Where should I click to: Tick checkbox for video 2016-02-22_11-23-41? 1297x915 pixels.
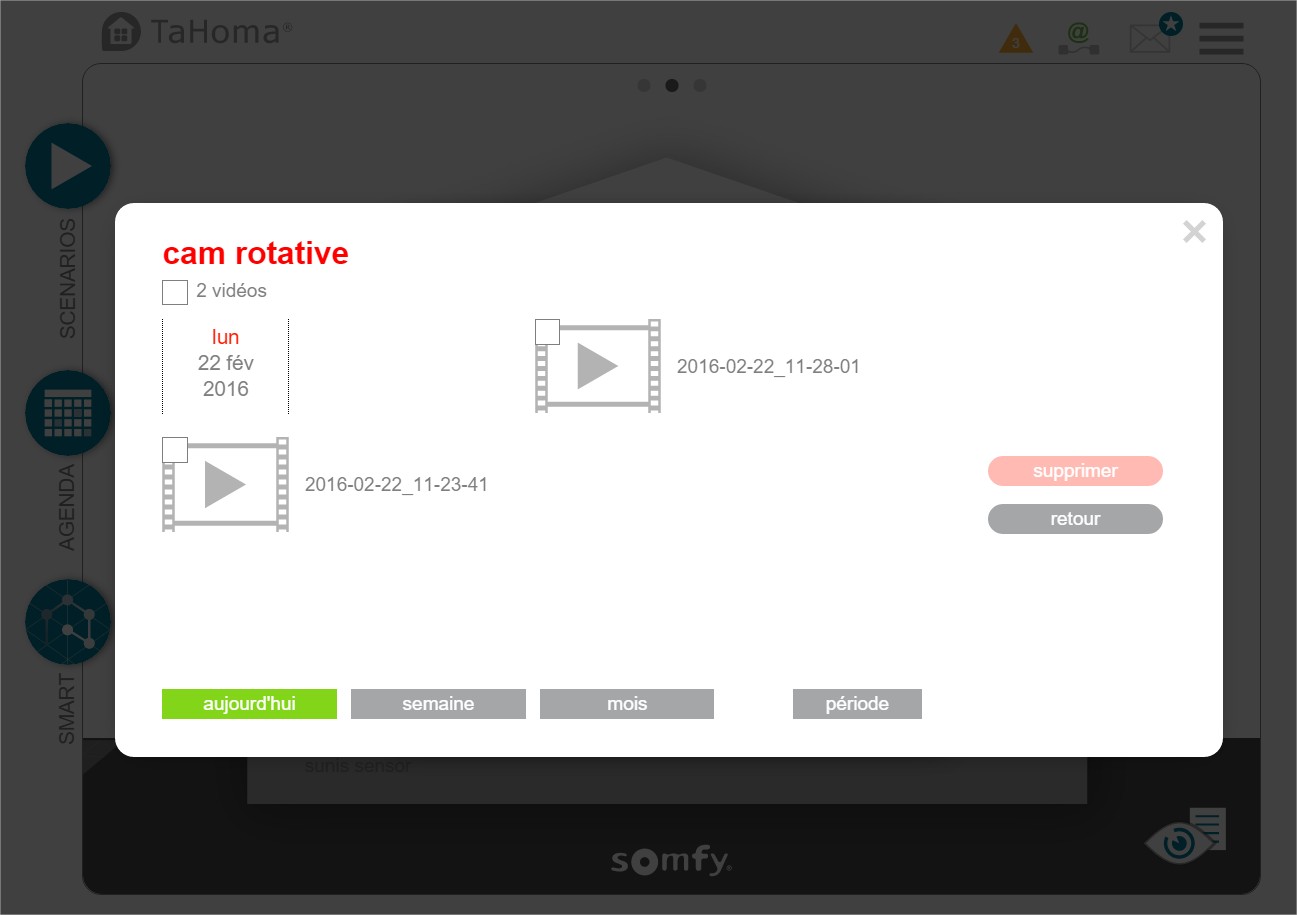tap(175, 450)
